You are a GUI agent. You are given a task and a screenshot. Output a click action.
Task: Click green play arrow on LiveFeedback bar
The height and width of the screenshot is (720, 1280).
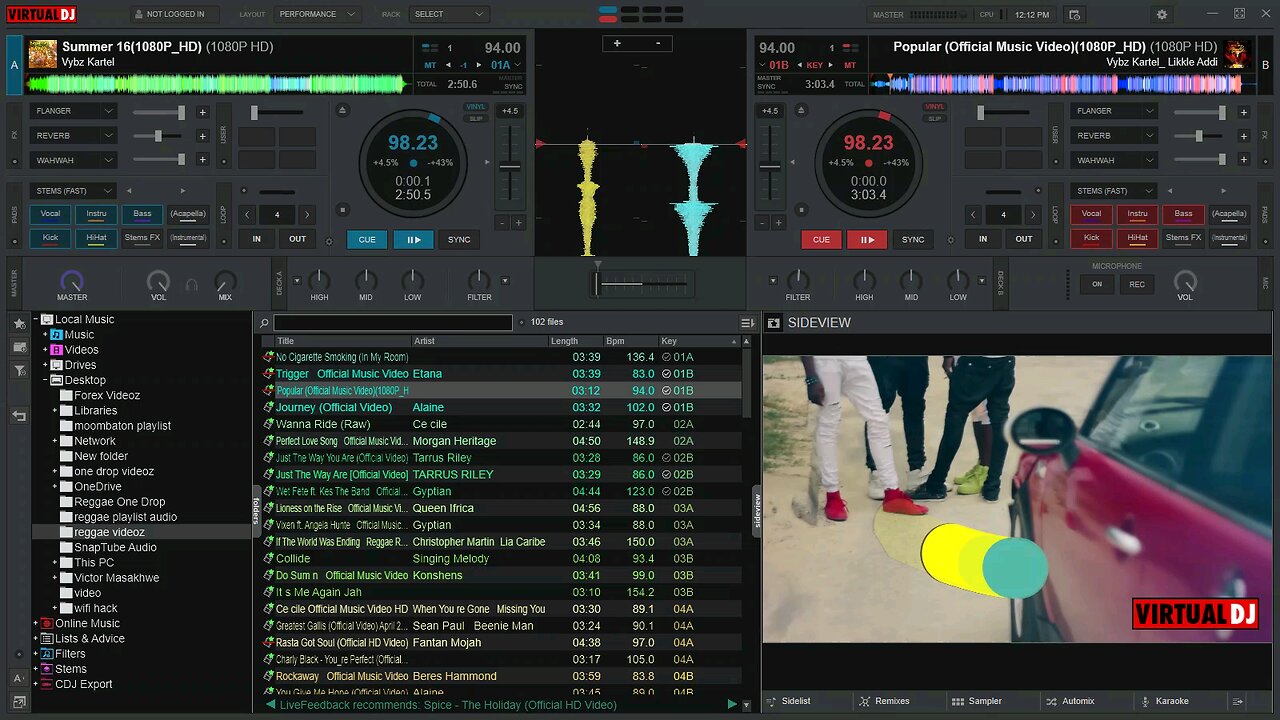[x=732, y=705]
